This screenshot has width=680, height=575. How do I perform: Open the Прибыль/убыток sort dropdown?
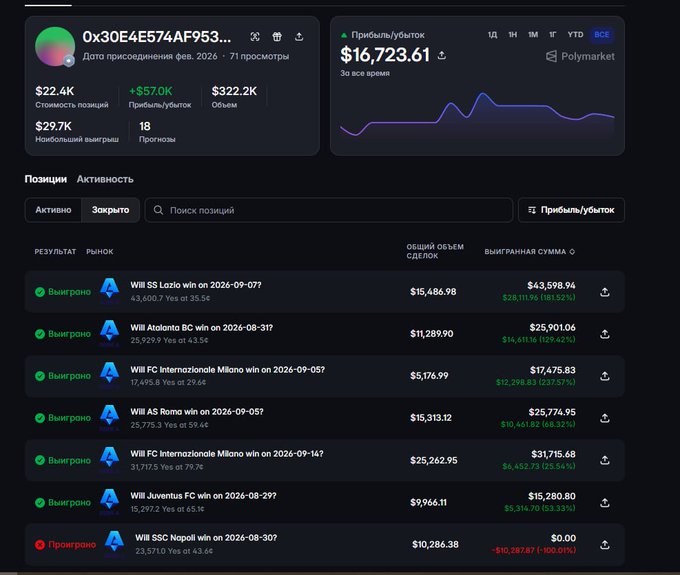tap(571, 210)
